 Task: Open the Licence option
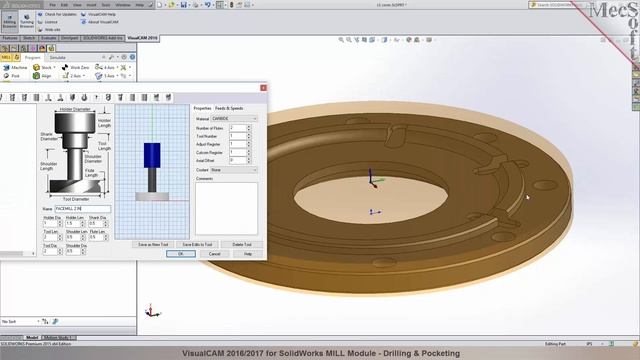[48, 22]
